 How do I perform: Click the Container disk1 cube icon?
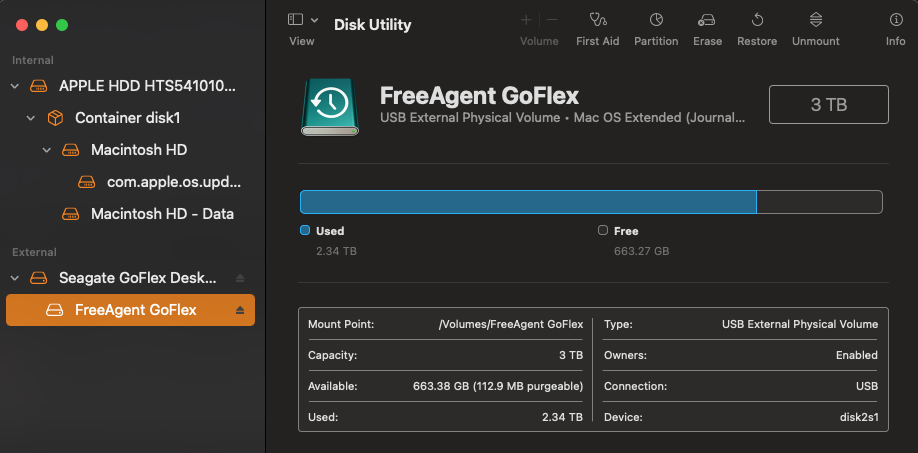click(55, 118)
